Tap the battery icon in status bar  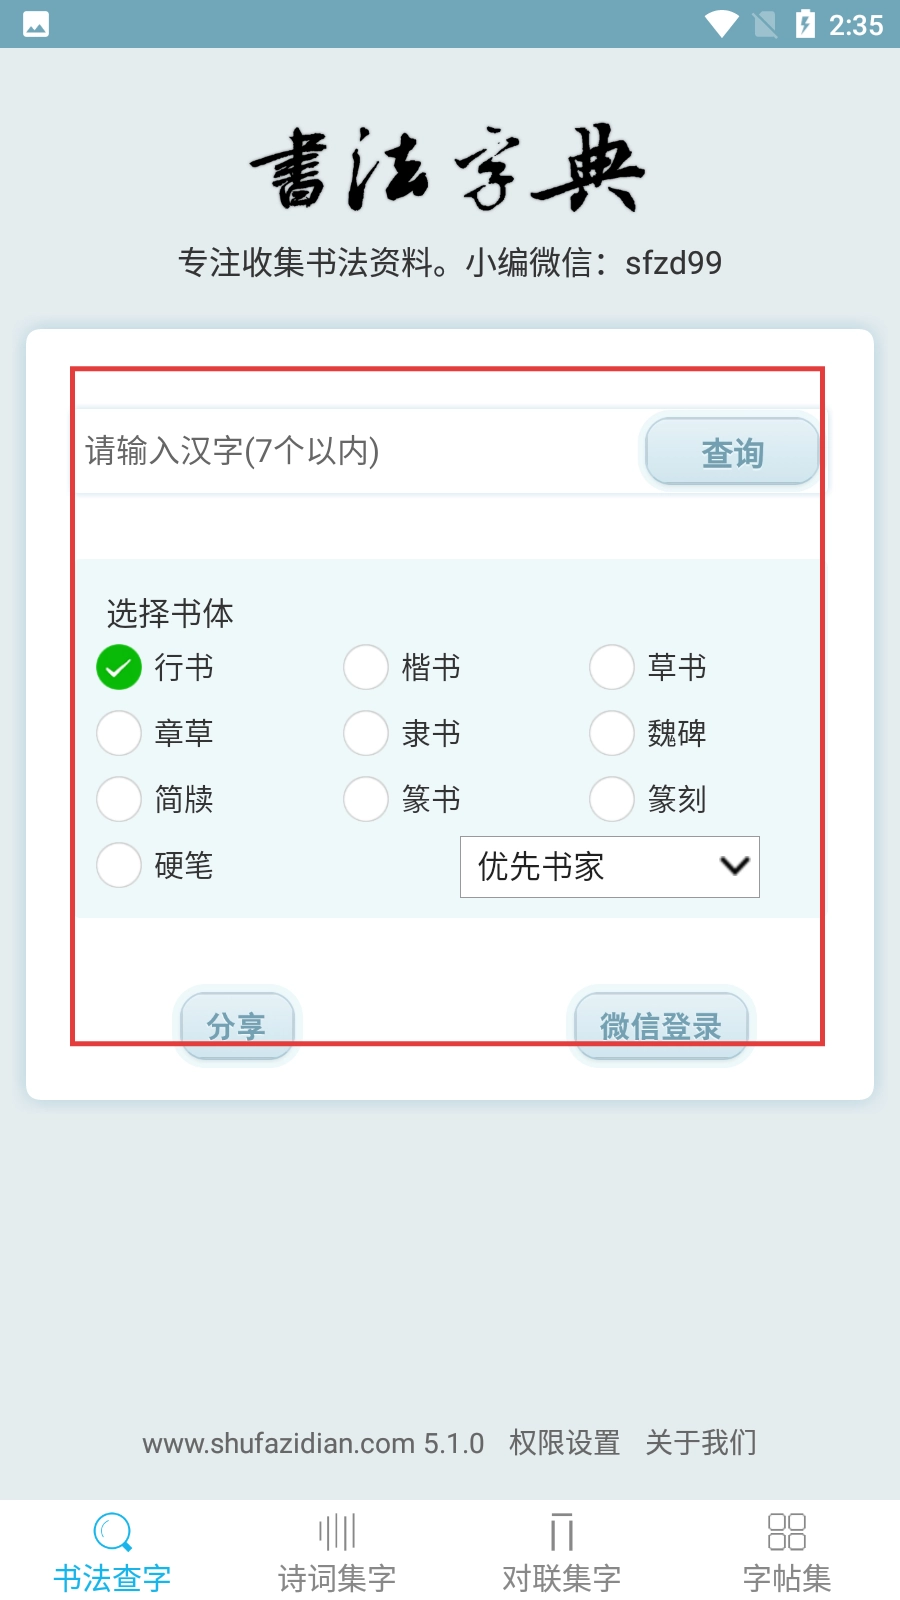[x=805, y=24]
